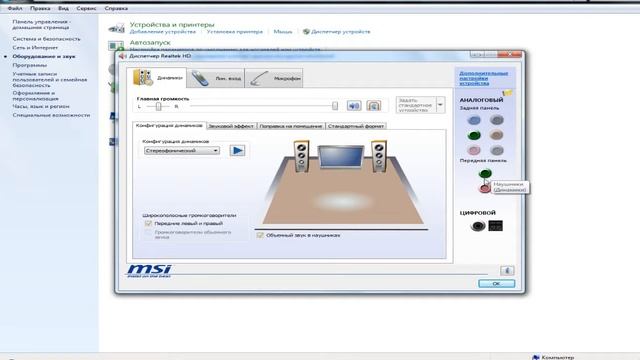Click the green rear panel audio jack
The height and width of the screenshot is (360, 640).
[474, 135]
